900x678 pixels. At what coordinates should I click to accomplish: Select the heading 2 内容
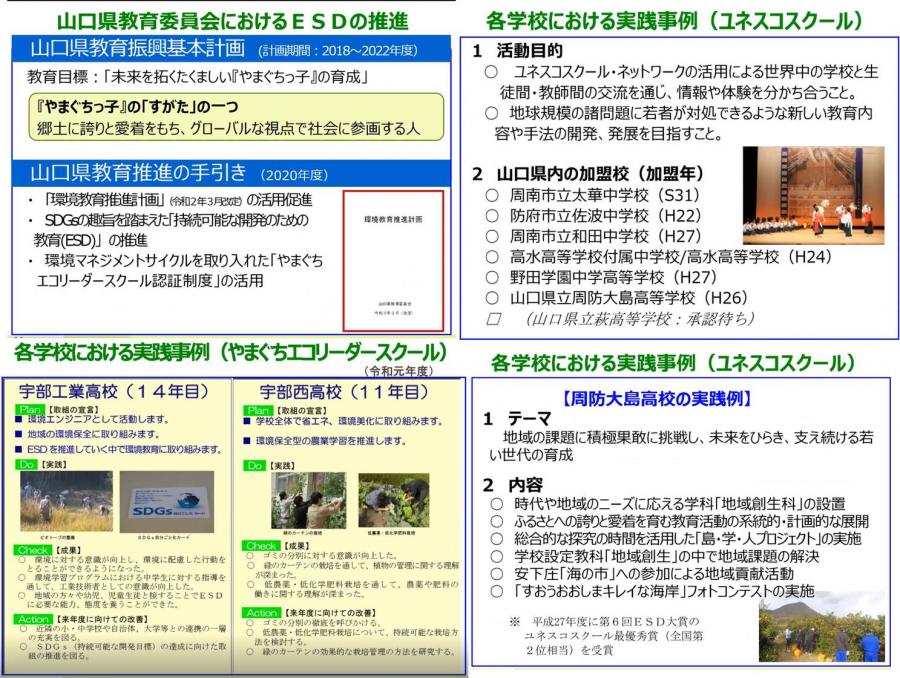click(x=512, y=485)
